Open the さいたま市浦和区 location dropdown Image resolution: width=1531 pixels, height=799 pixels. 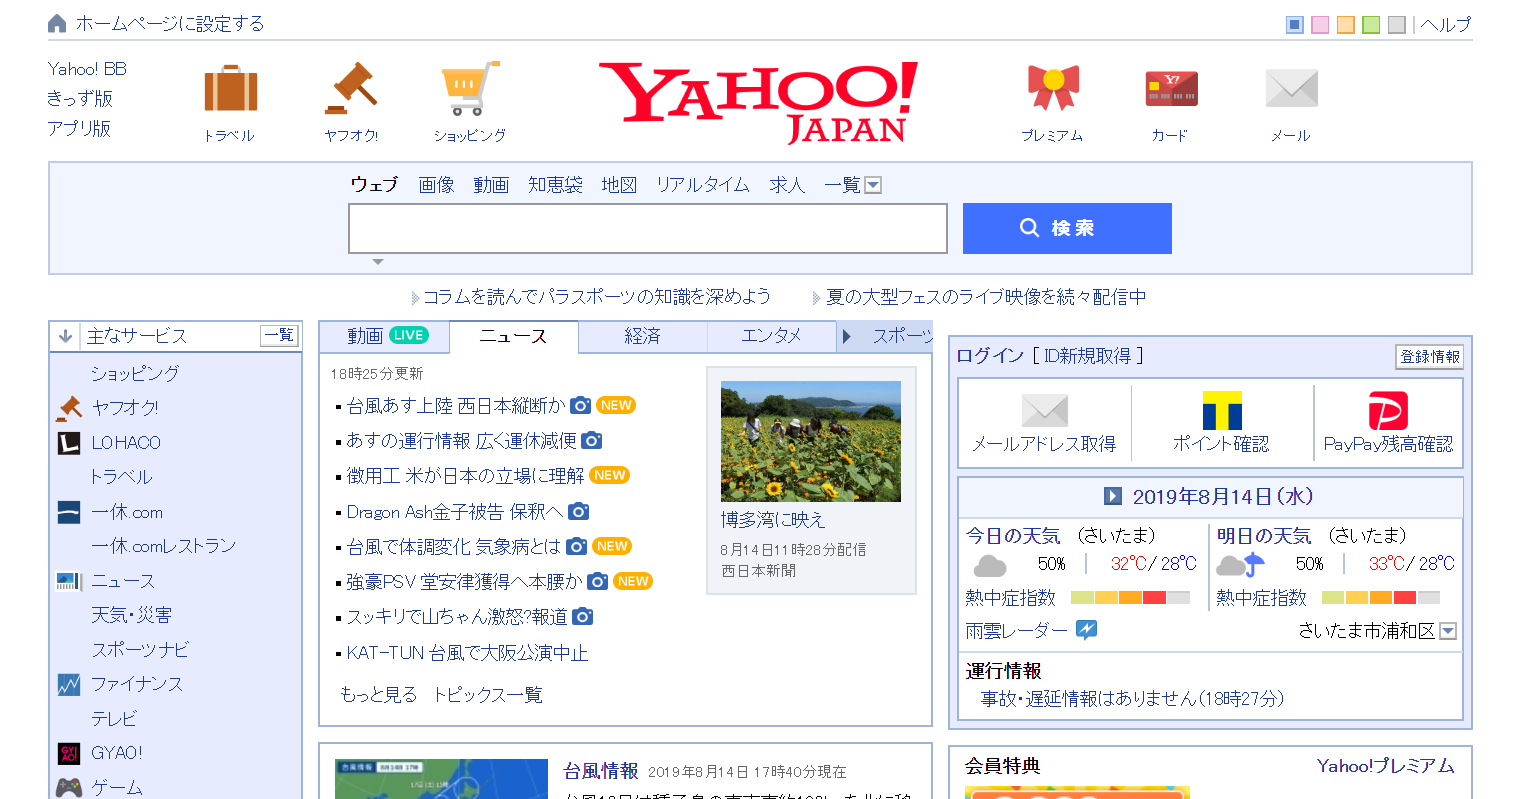click(x=1448, y=631)
